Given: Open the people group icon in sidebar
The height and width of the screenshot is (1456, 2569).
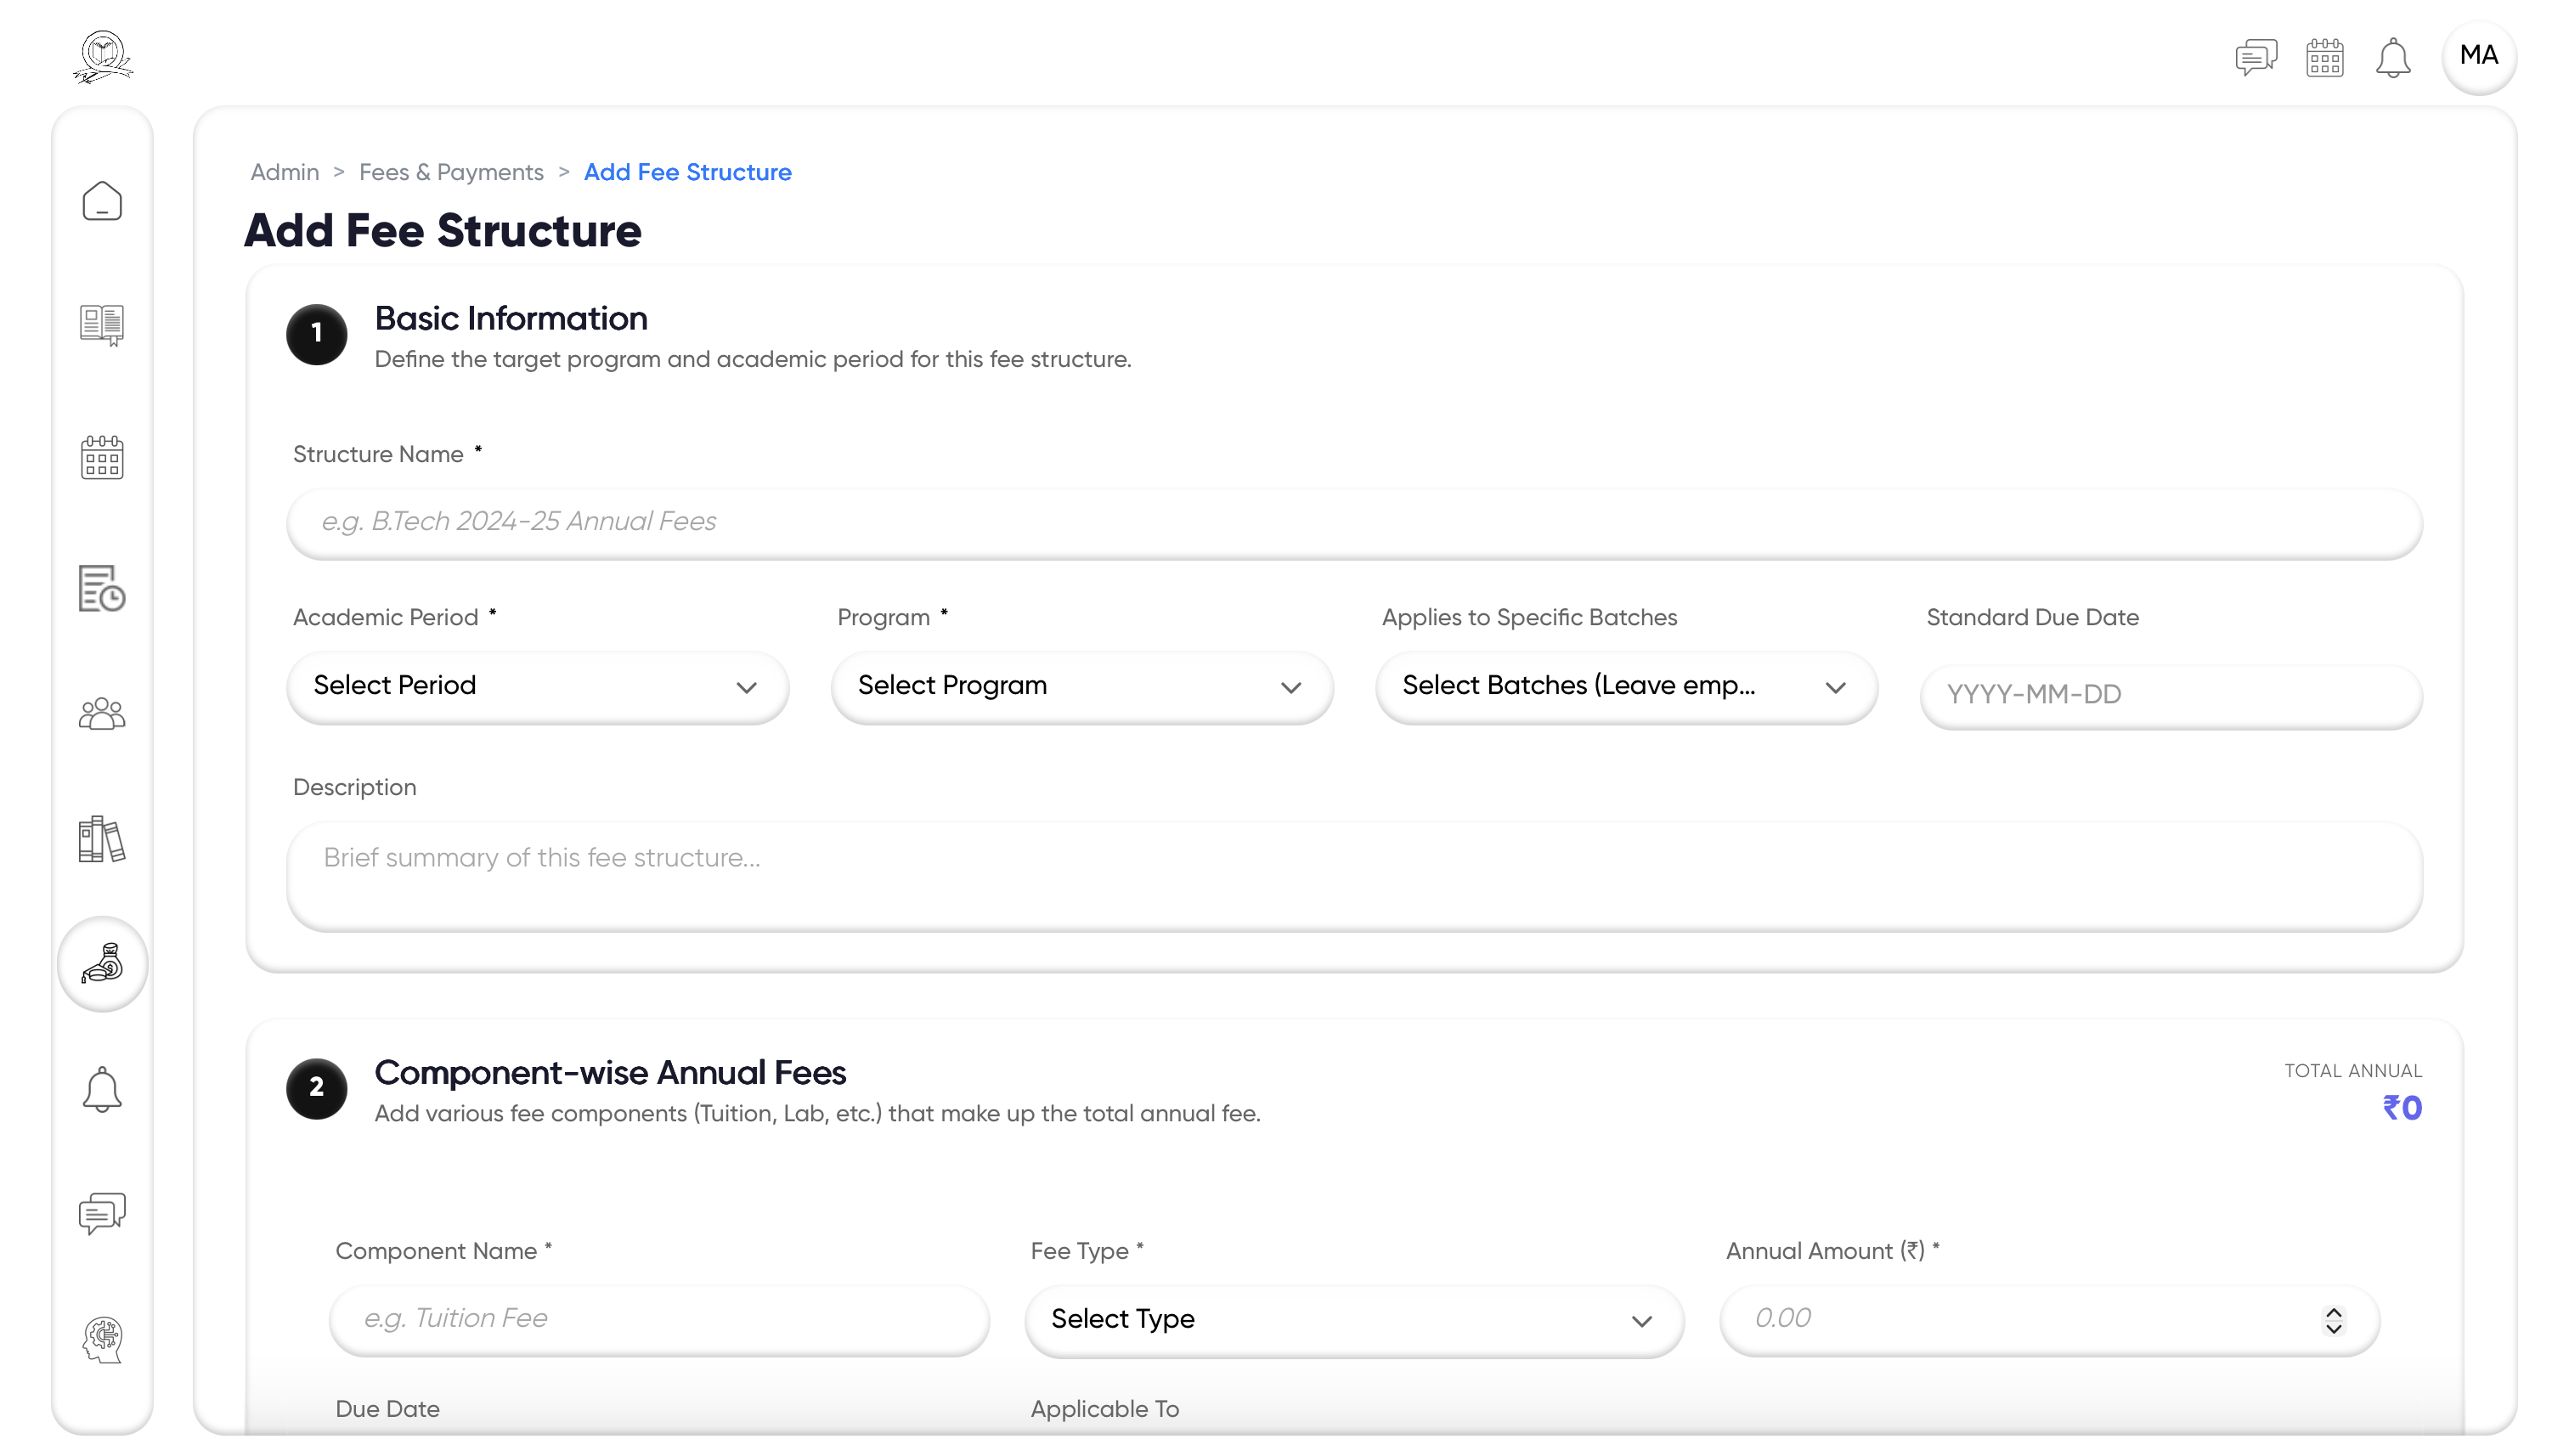Looking at the screenshot, I should [x=102, y=714].
